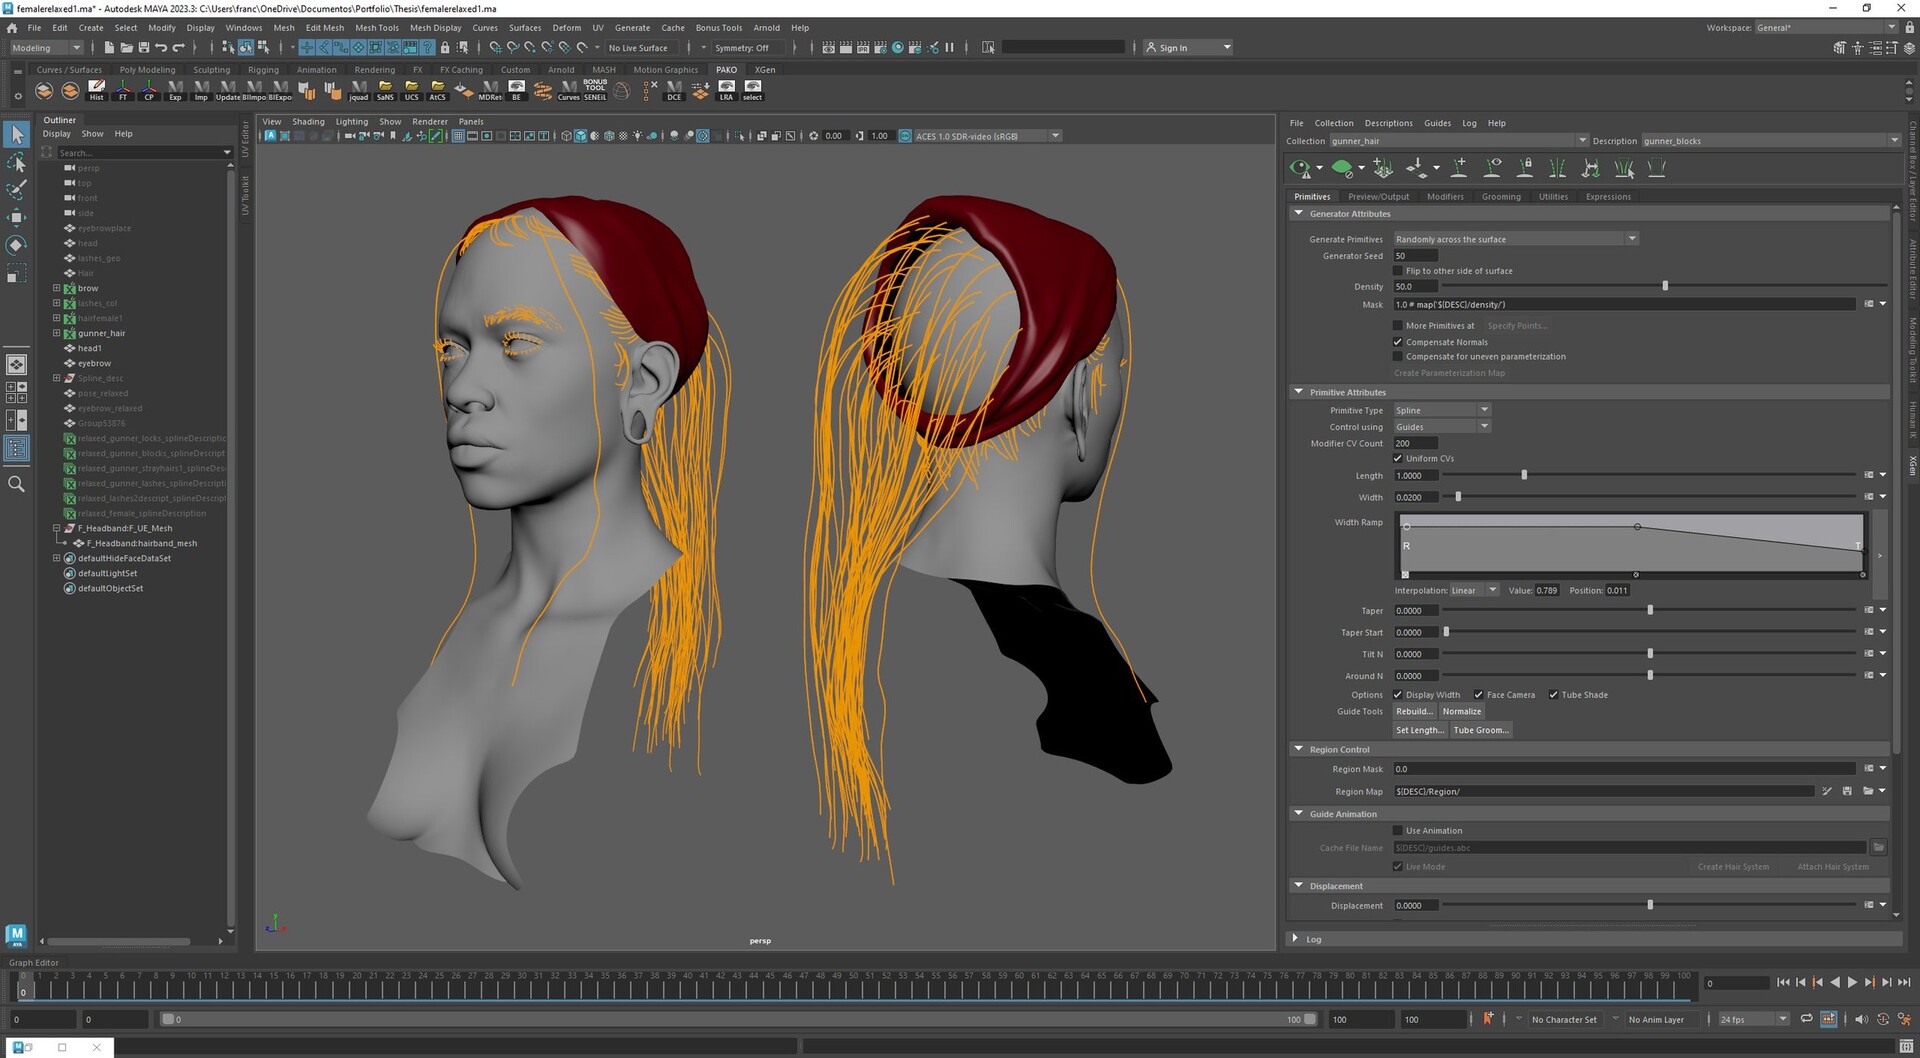Uncheck Compensate Normals option
Viewport: 1920px width, 1058px height.
pos(1398,341)
